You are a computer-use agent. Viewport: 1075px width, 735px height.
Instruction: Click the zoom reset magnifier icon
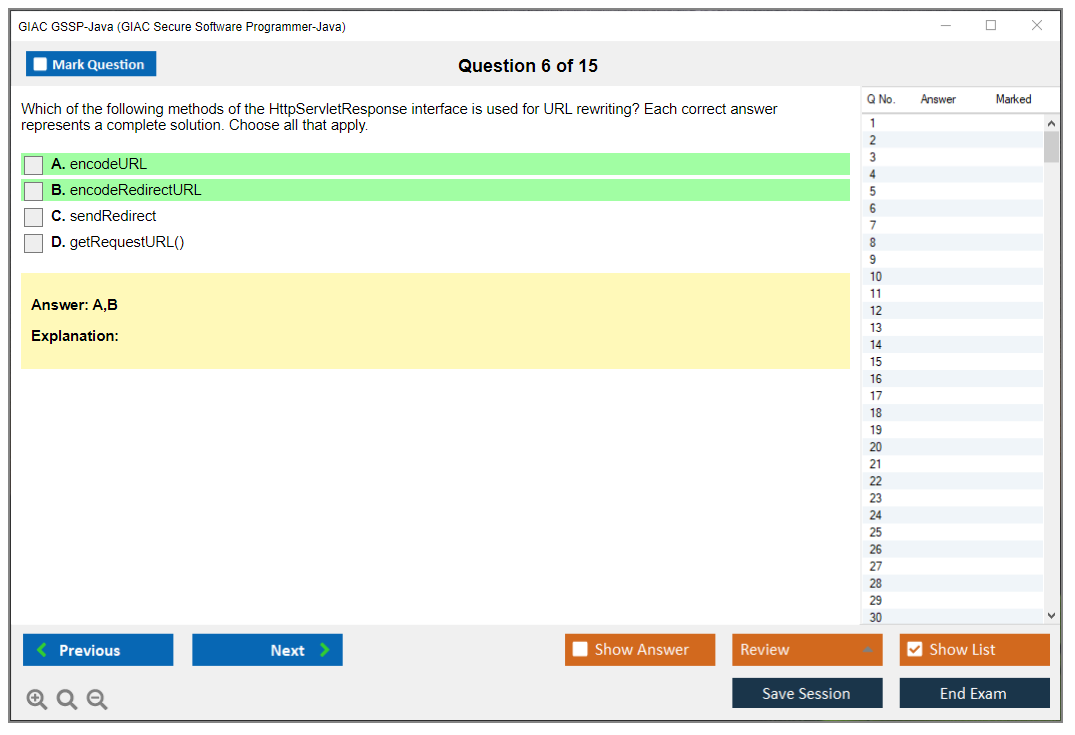[67, 700]
